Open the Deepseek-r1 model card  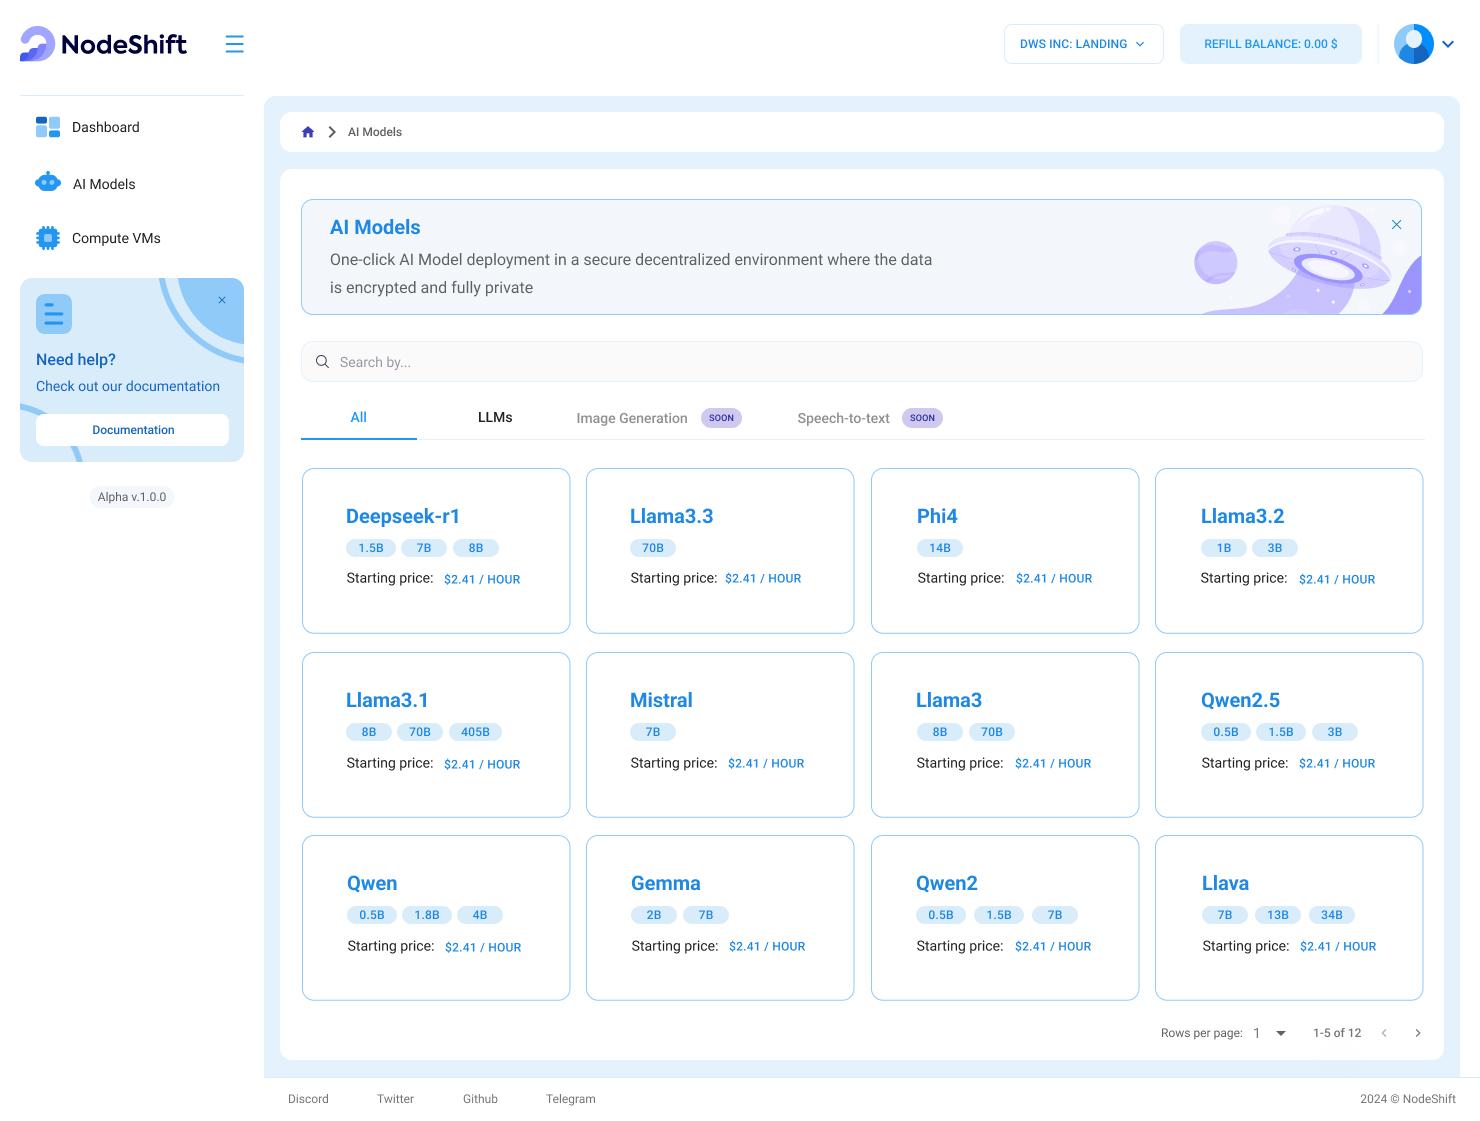point(436,551)
